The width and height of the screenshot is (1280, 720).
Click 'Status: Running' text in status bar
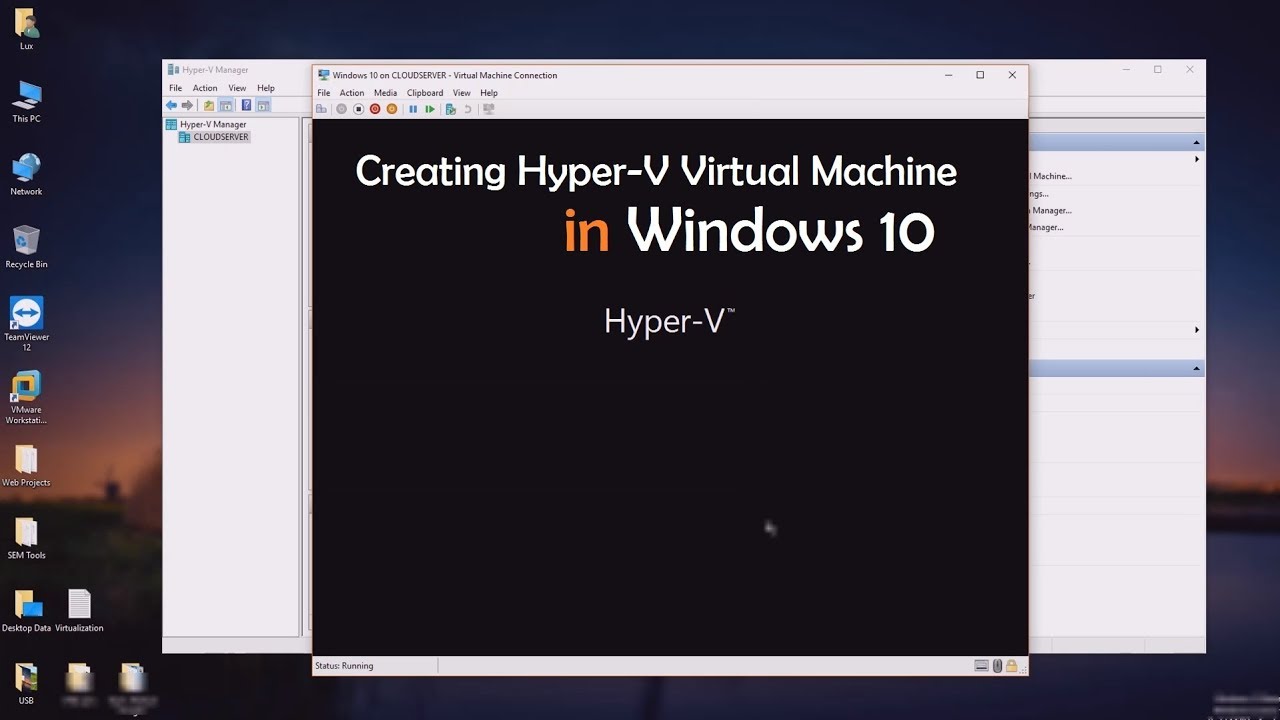[344, 666]
